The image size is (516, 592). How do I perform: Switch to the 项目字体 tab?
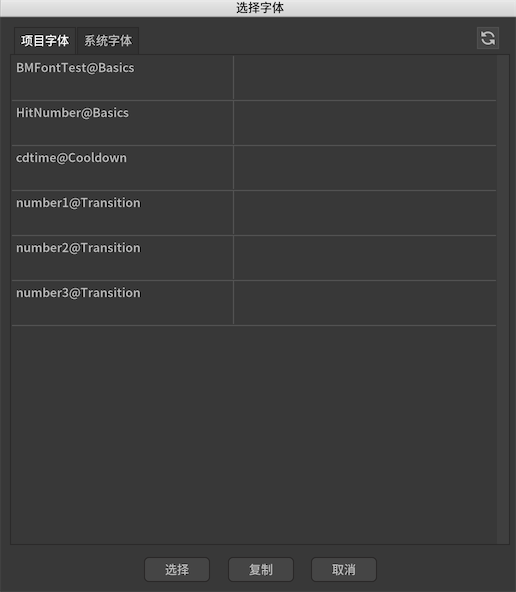(x=45, y=40)
